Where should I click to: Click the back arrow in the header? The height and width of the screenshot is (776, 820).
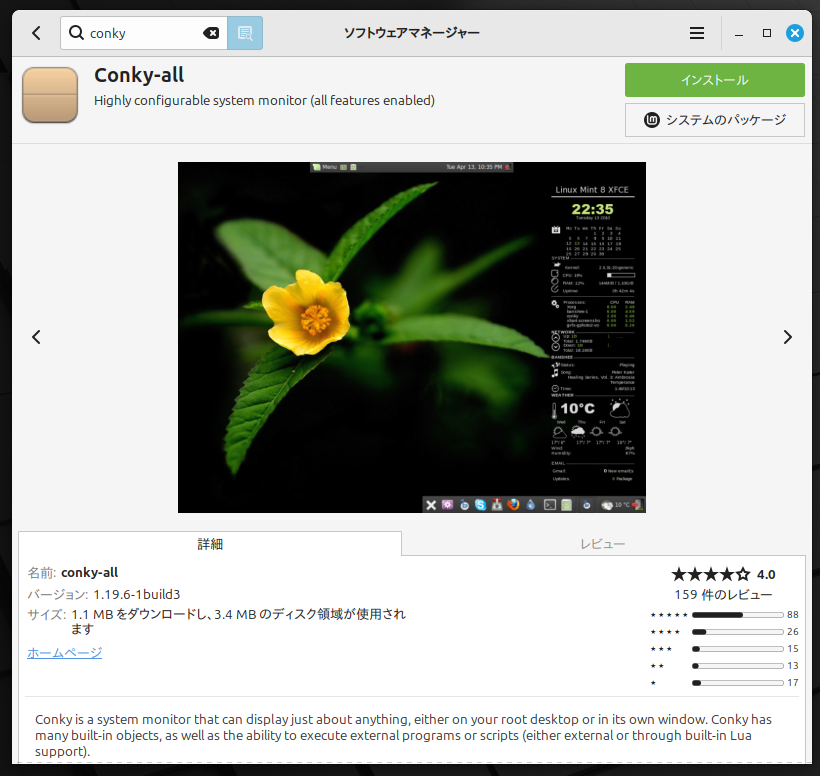pyautogui.click(x=36, y=33)
